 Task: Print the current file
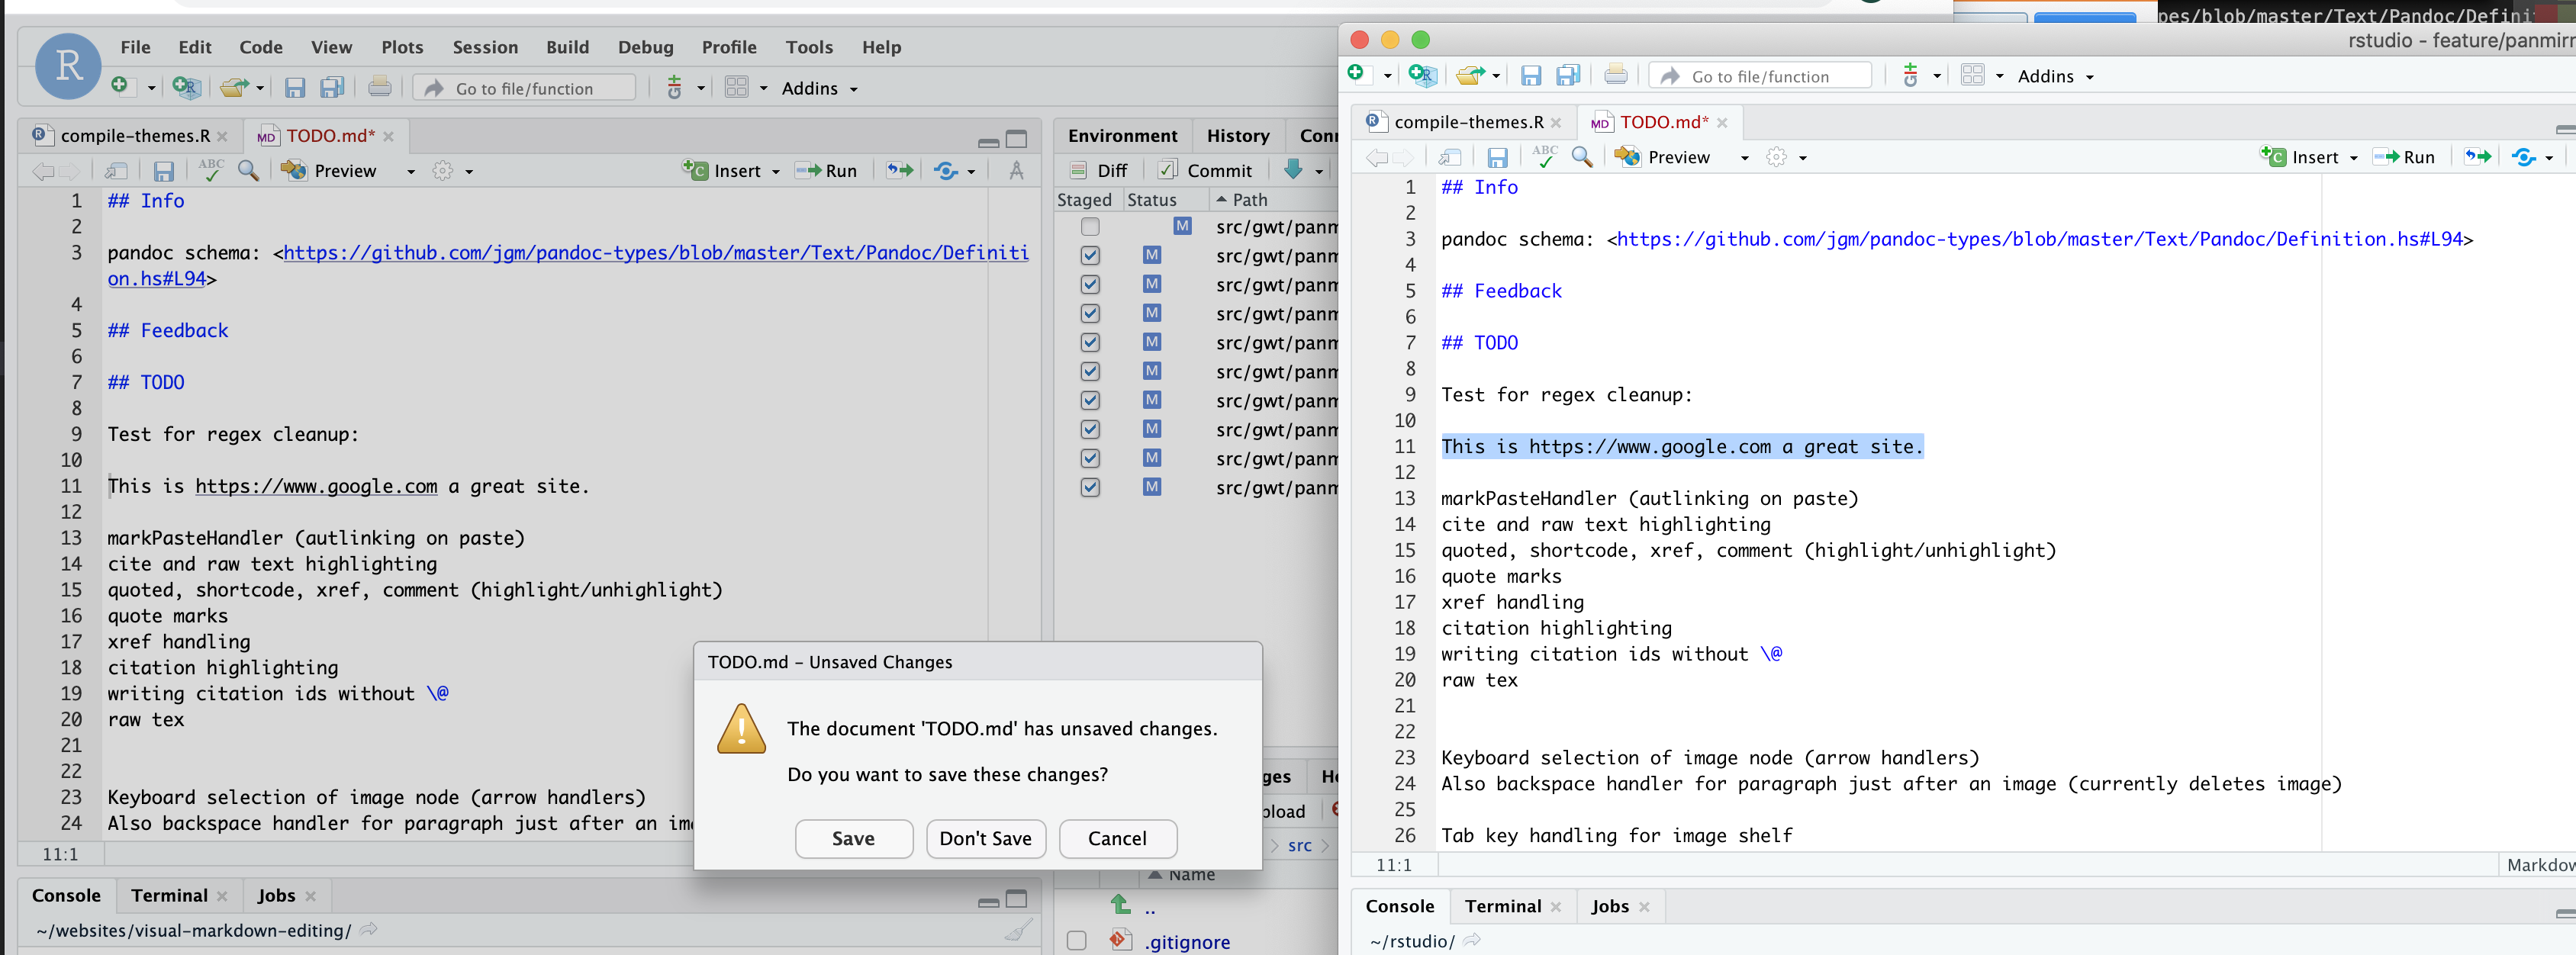[381, 88]
